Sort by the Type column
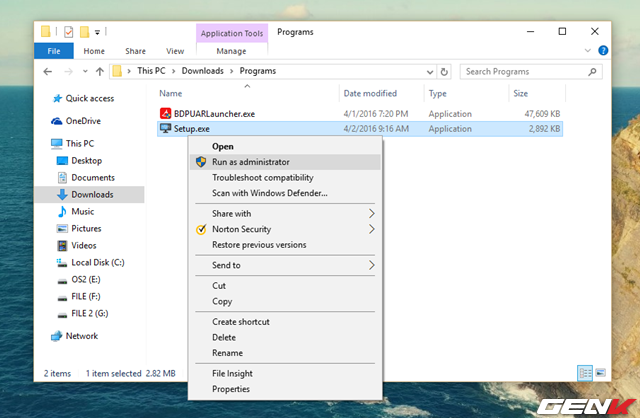Image resolution: width=640 pixels, height=418 pixels. coord(438,93)
